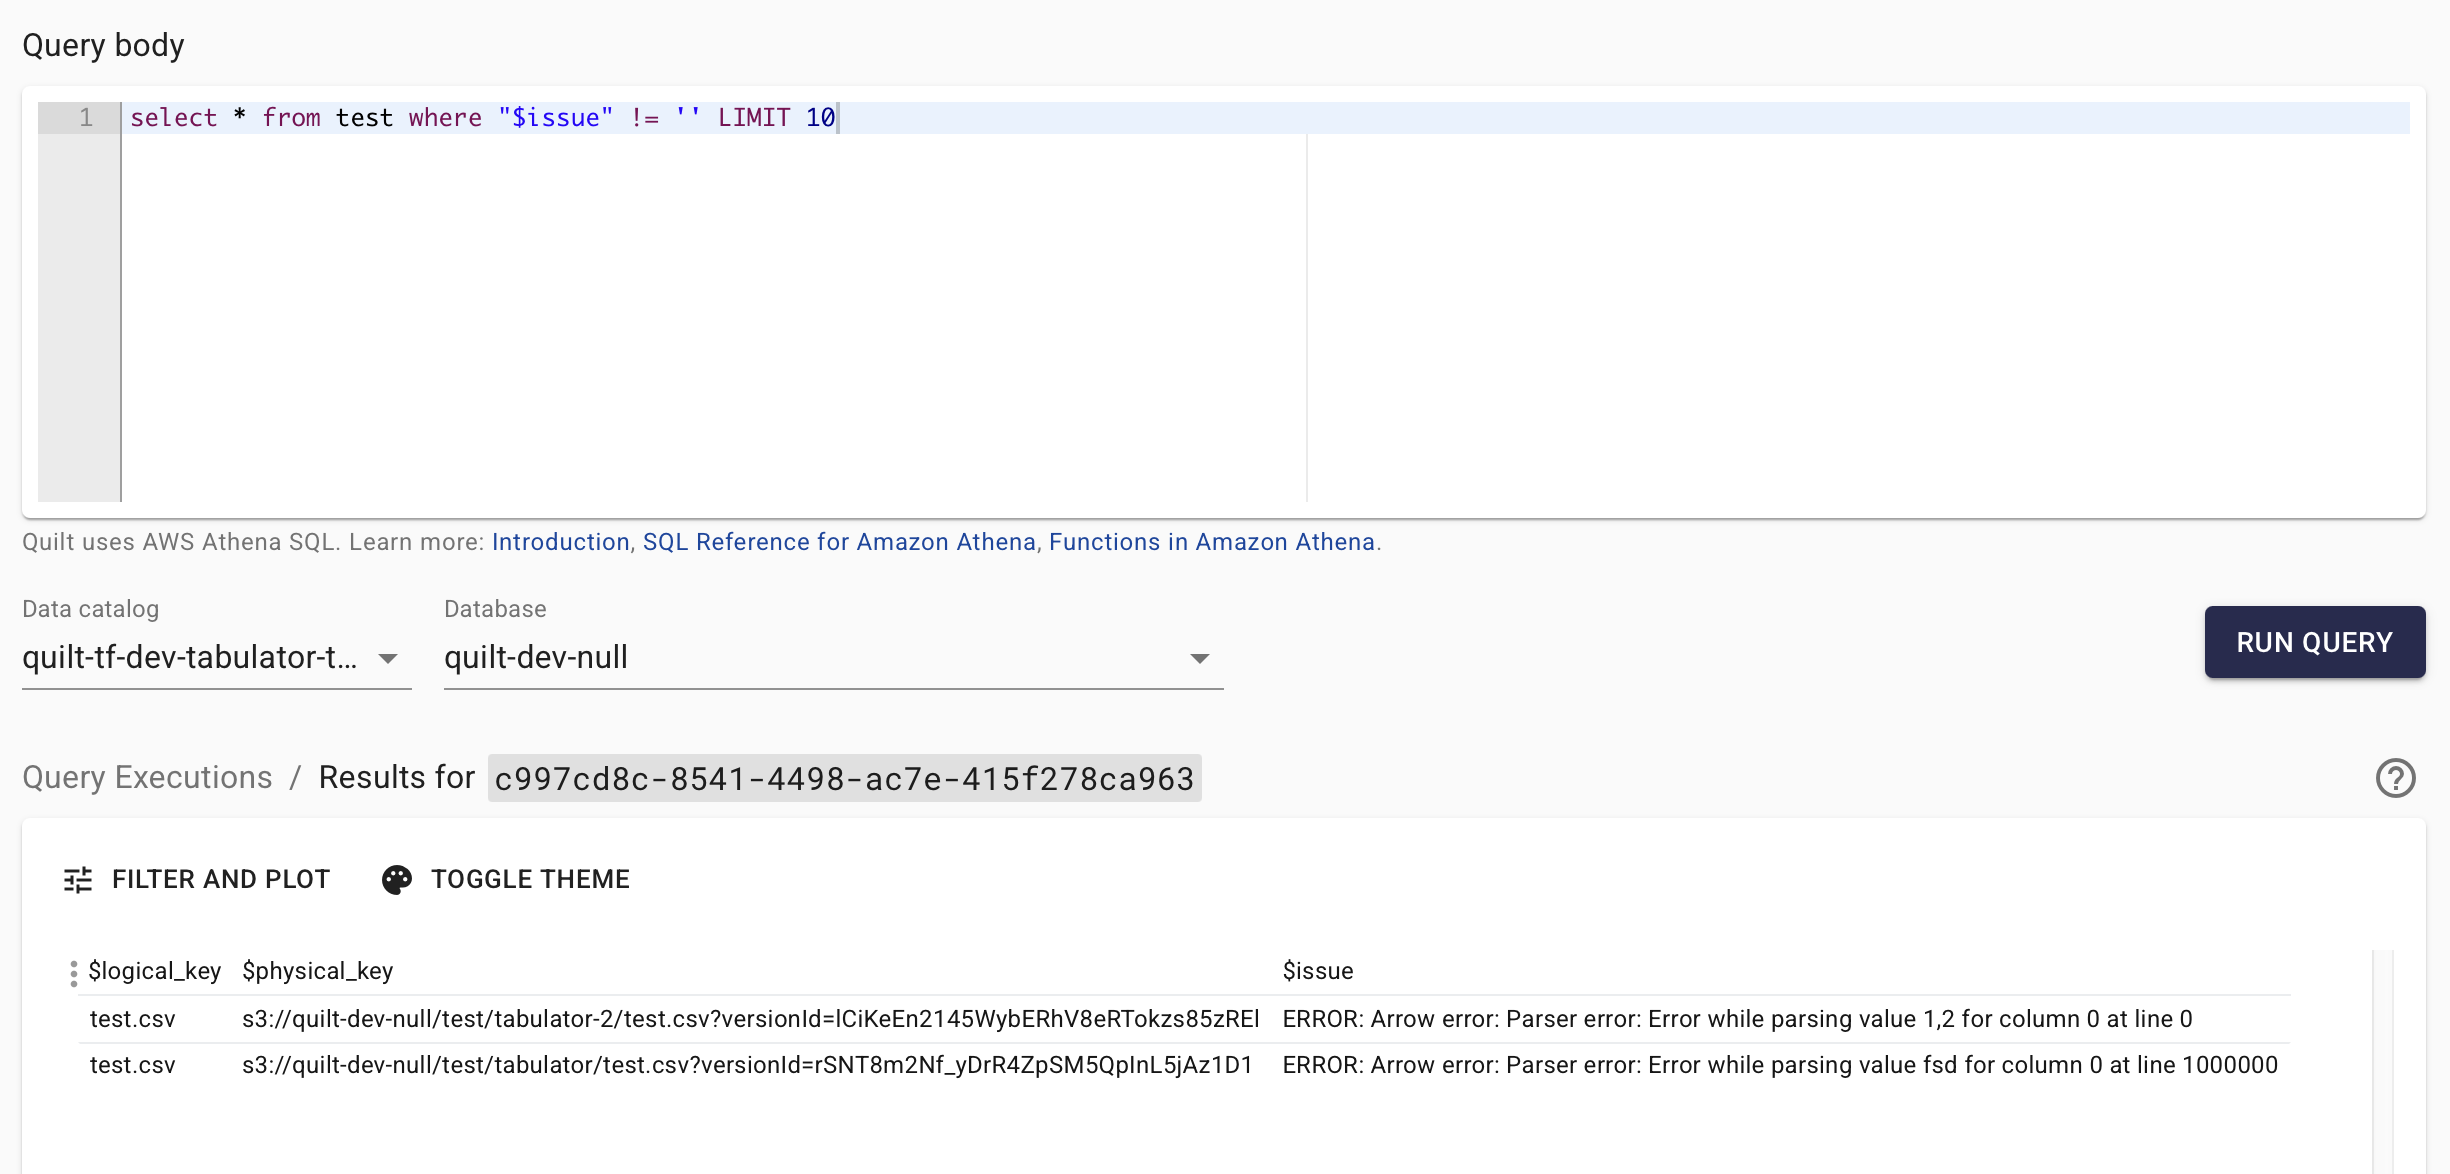Click the results table vertical scrollbar
This screenshot has width=2450, height=1174.
click(2383, 1060)
